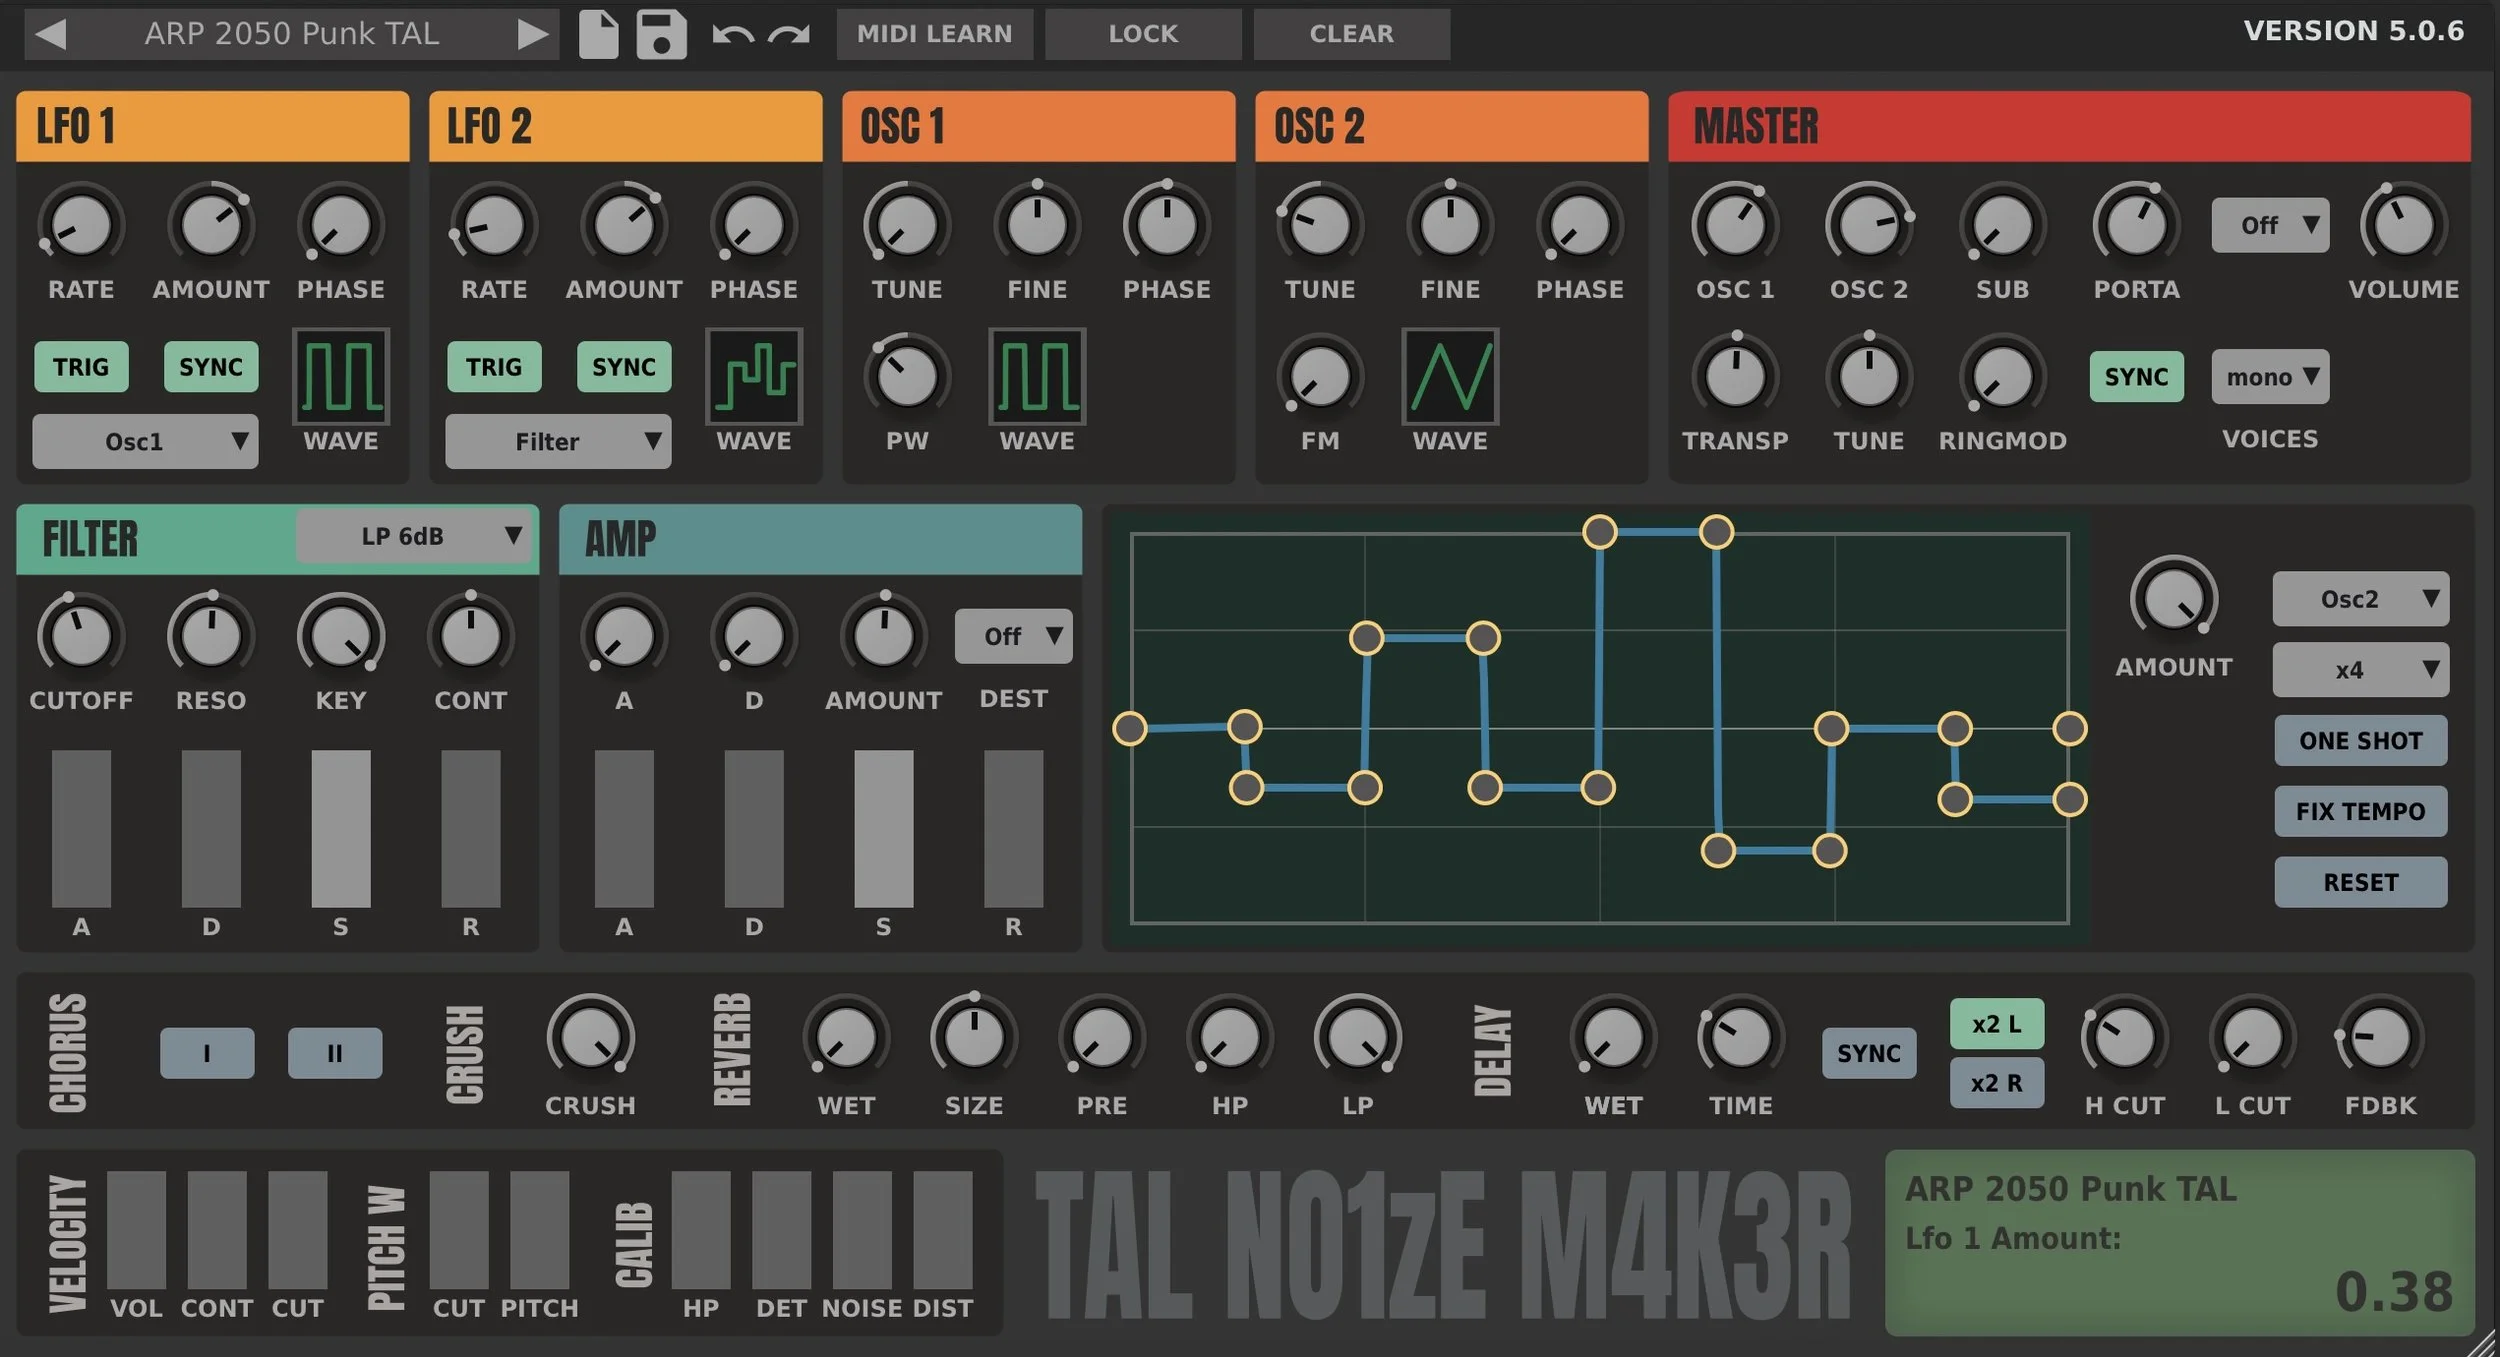Toggle LFO 1 SYNC button
This screenshot has width=2500, height=1357.
click(x=211, y=367)
